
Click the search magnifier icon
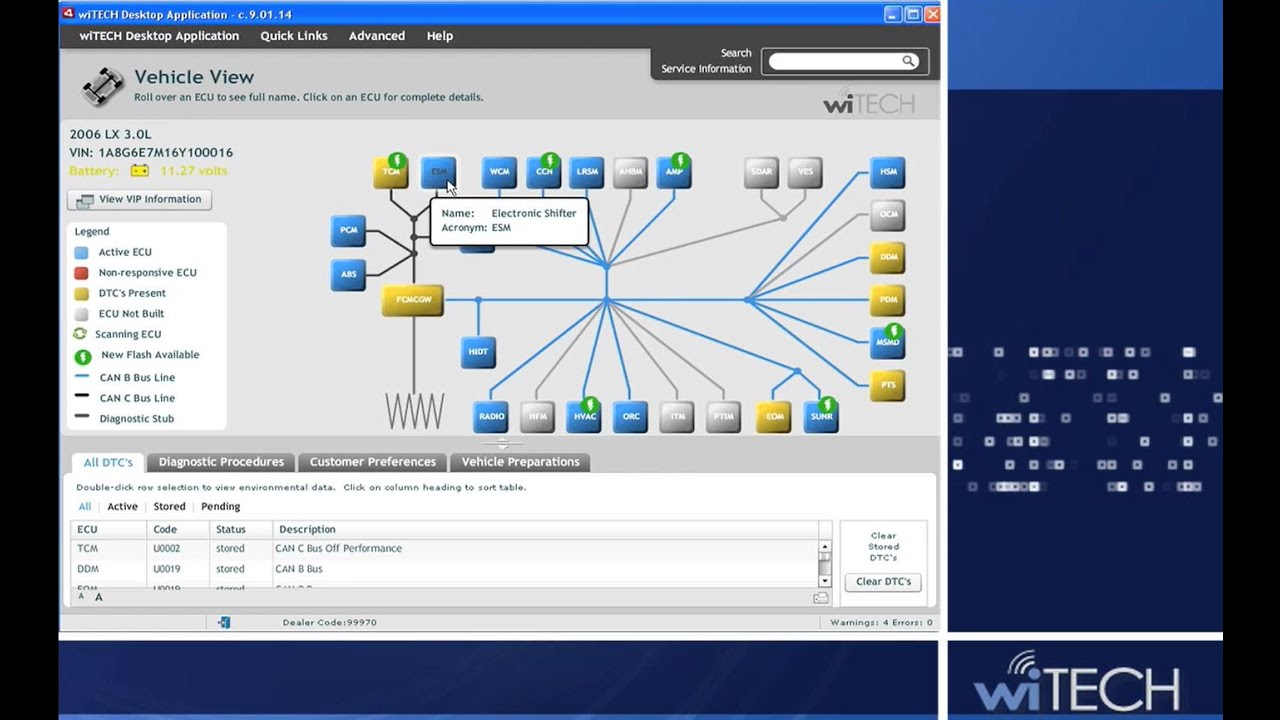point(908,61)
